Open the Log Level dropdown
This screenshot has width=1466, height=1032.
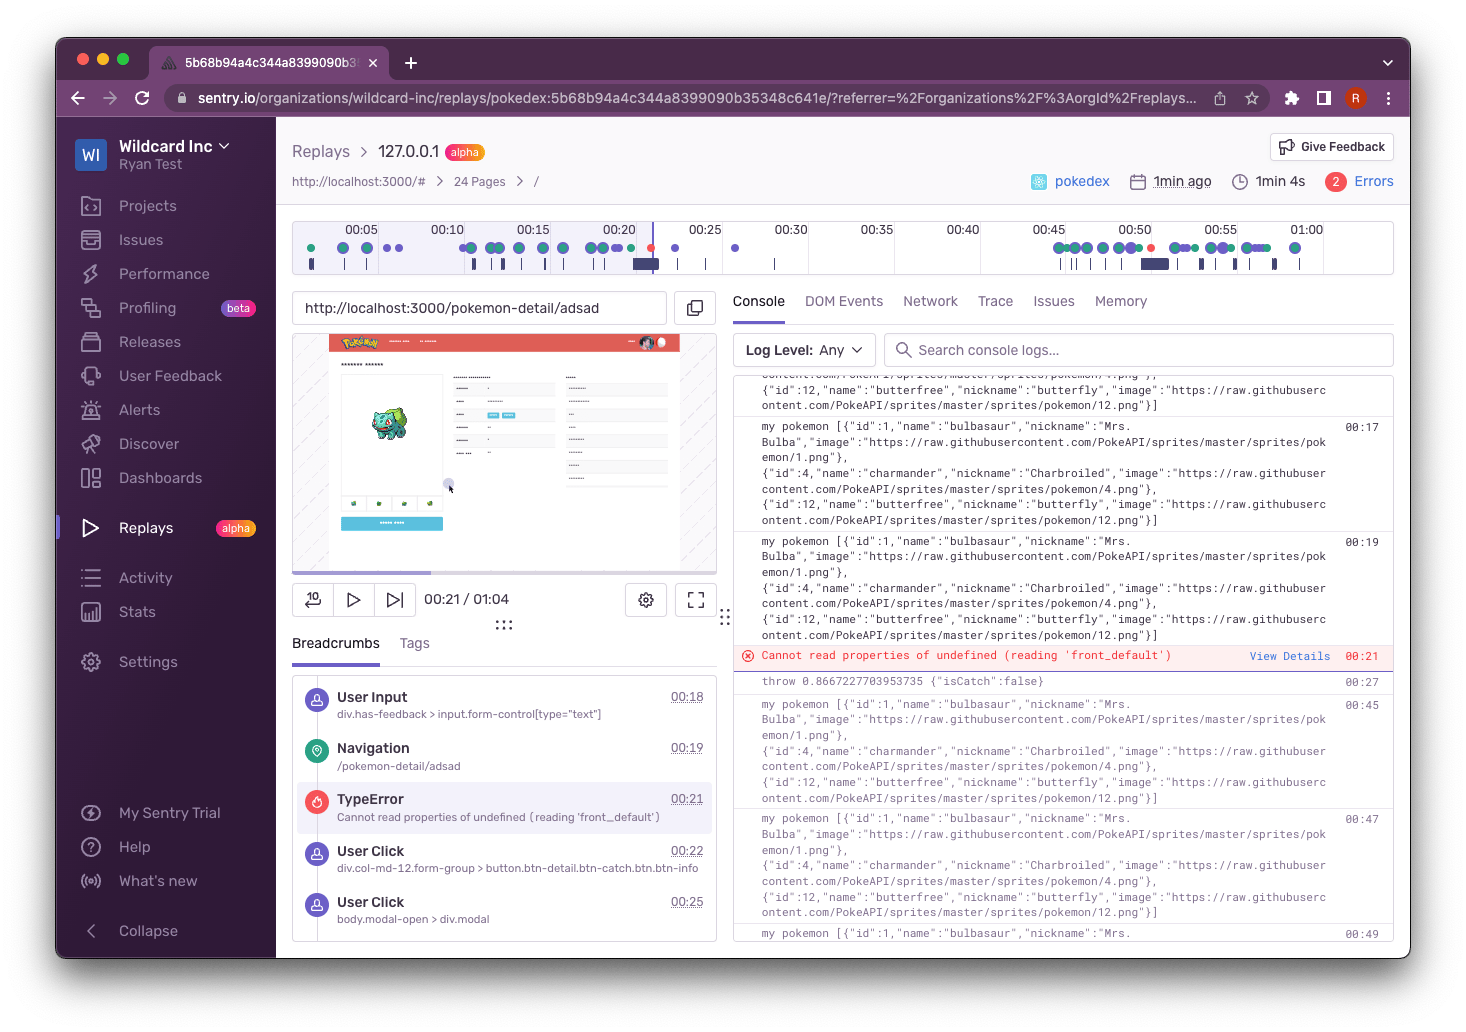point(805,350)
